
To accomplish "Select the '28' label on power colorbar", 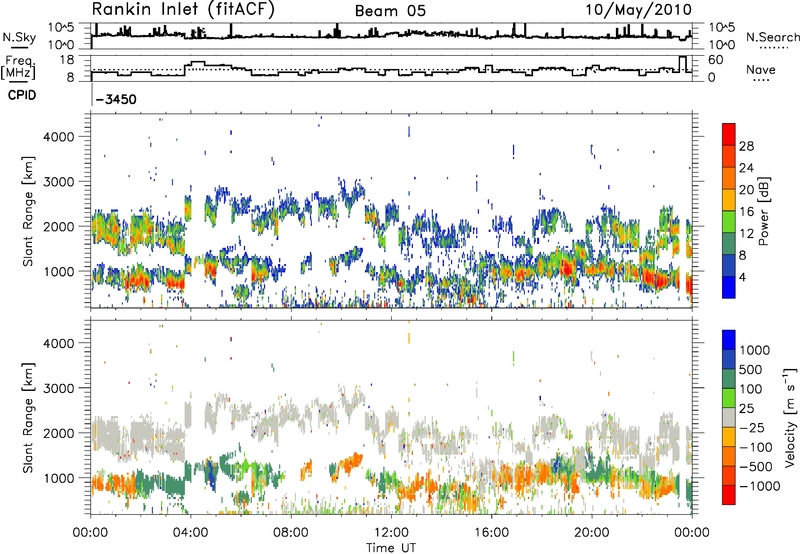I will 746,146.
